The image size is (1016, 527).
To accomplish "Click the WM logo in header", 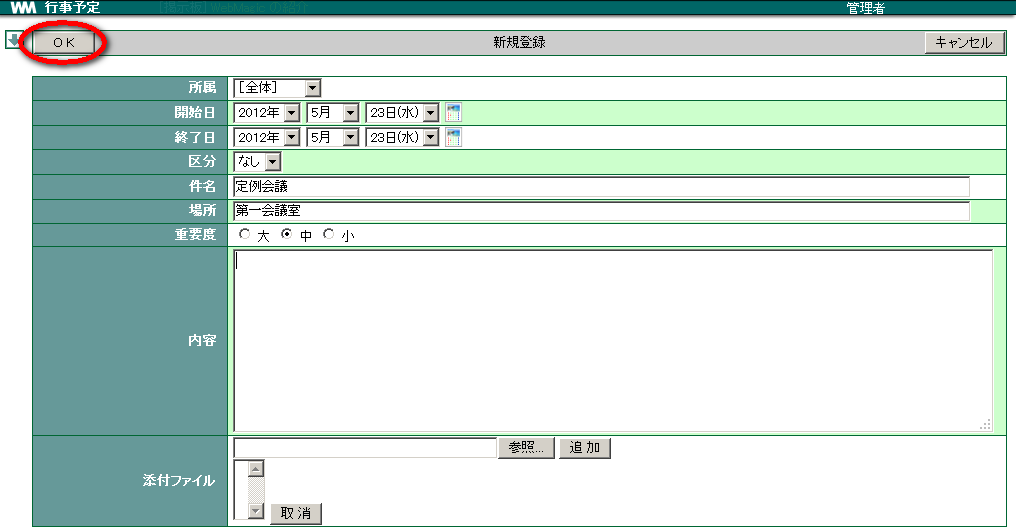I will pyautogui.click(x=23, y=7).
